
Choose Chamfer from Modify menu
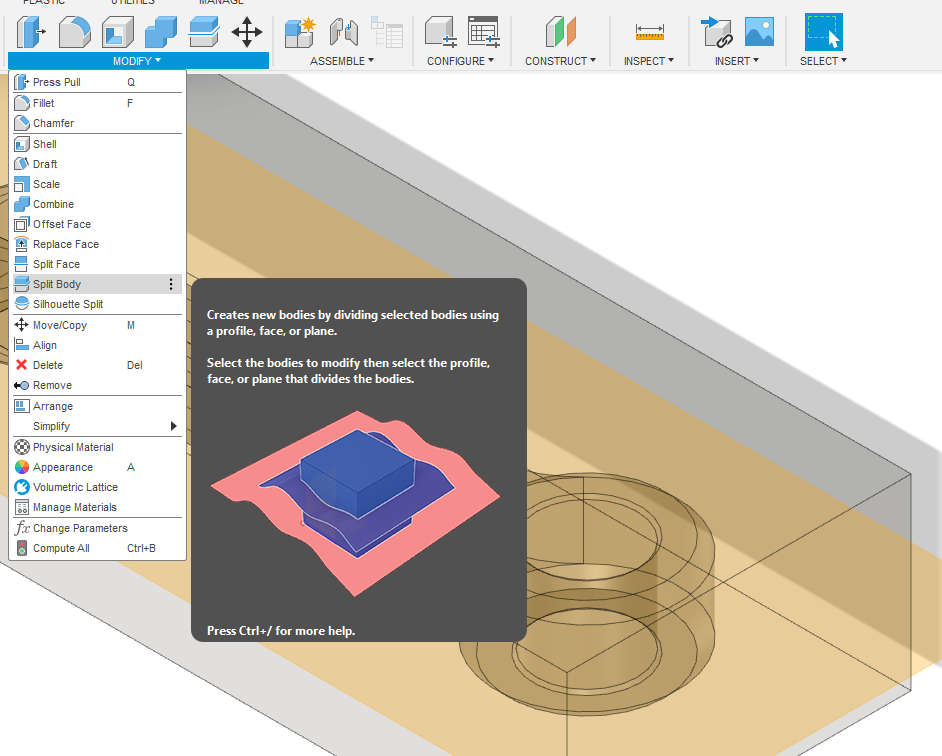pyautogui.click(x=97, y=123)
